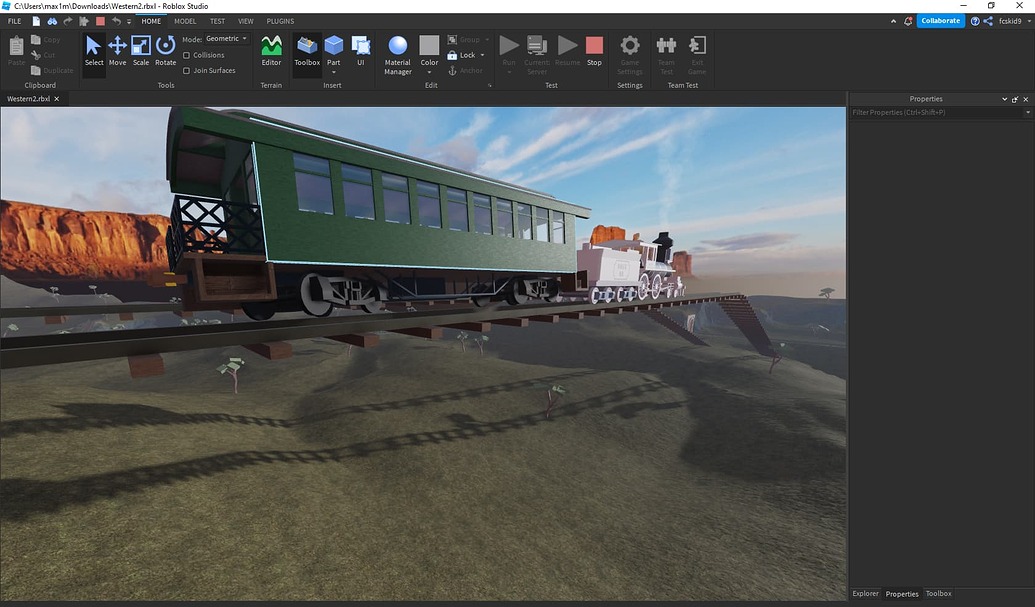Expand the Color dropdown arrow
The height and width of the screenshot is (607, 1035).
click(x=429, y=72)
